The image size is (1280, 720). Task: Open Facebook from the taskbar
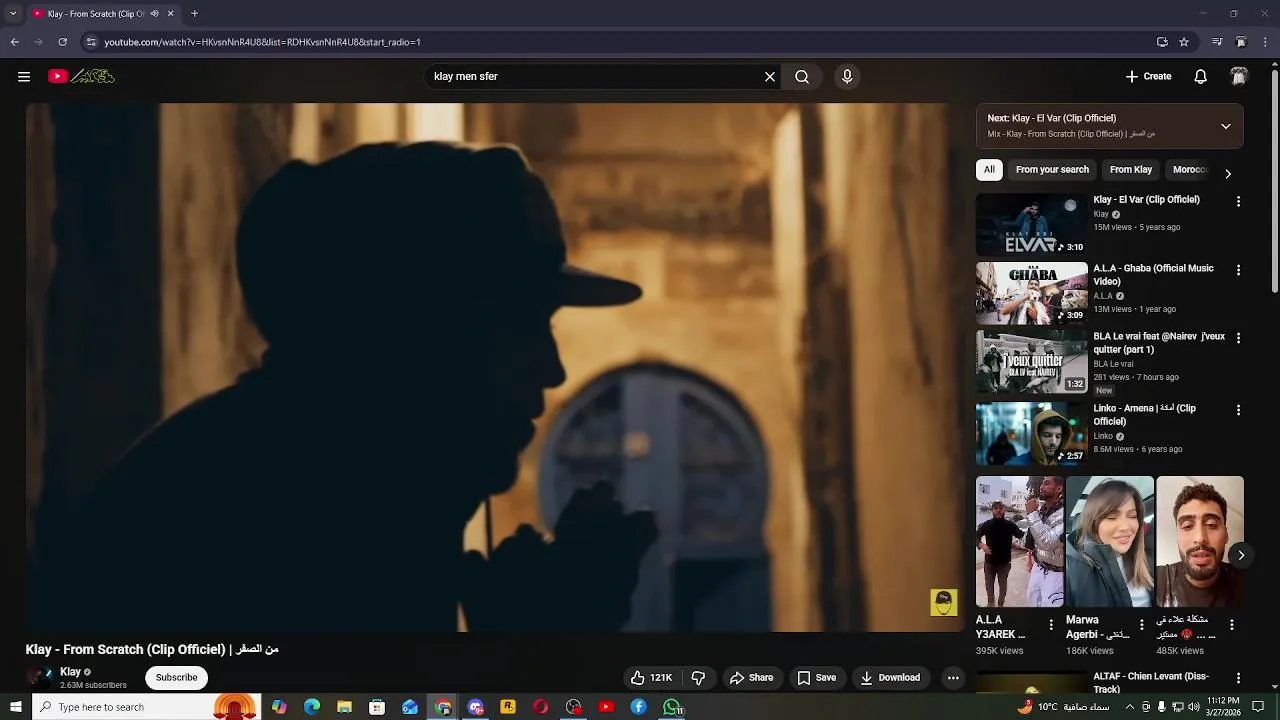638,707
